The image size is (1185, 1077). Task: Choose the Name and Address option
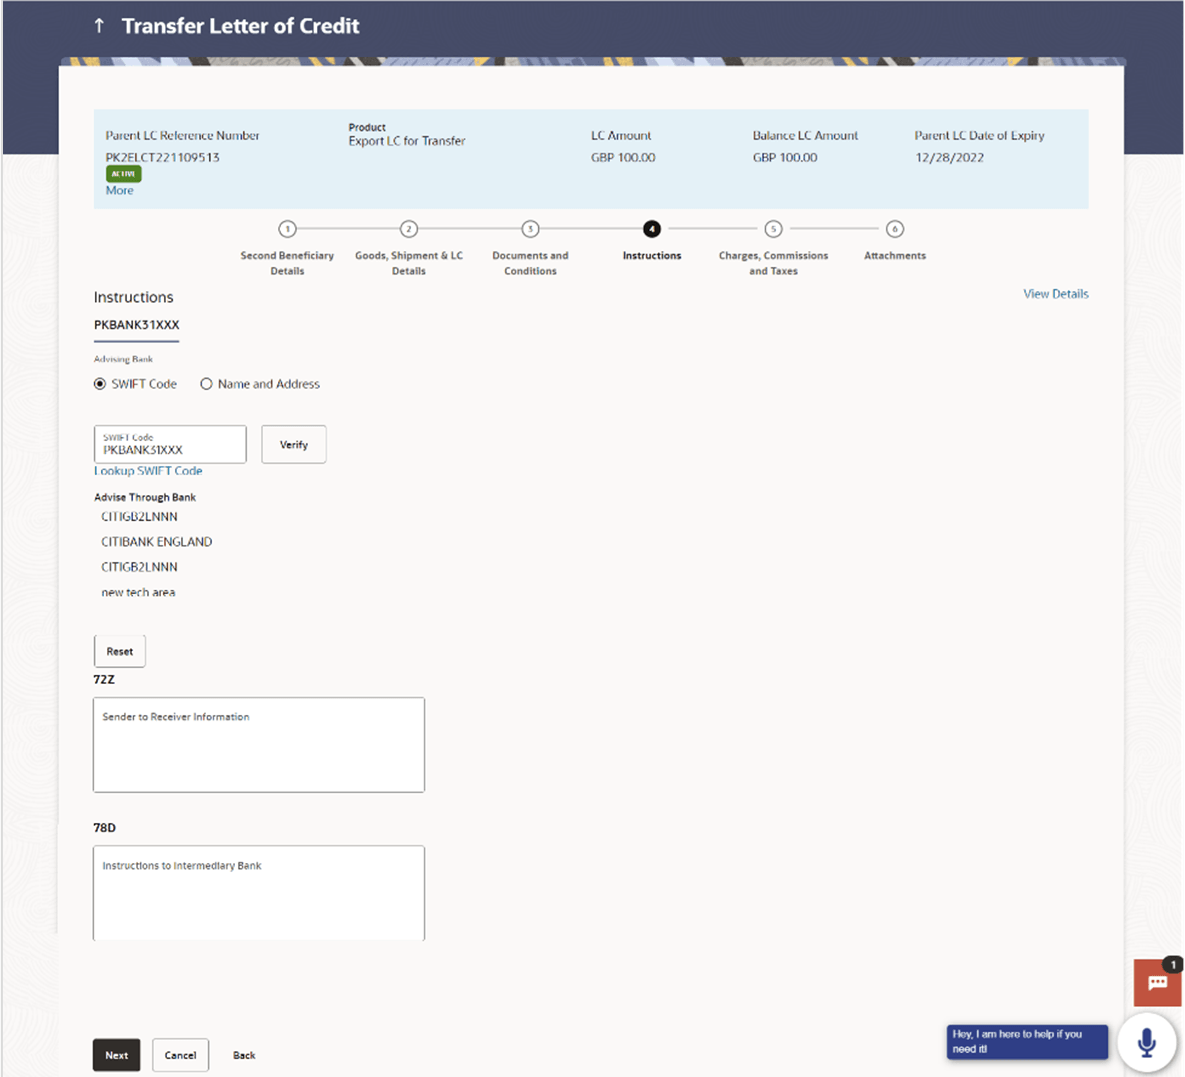point(206,384)
